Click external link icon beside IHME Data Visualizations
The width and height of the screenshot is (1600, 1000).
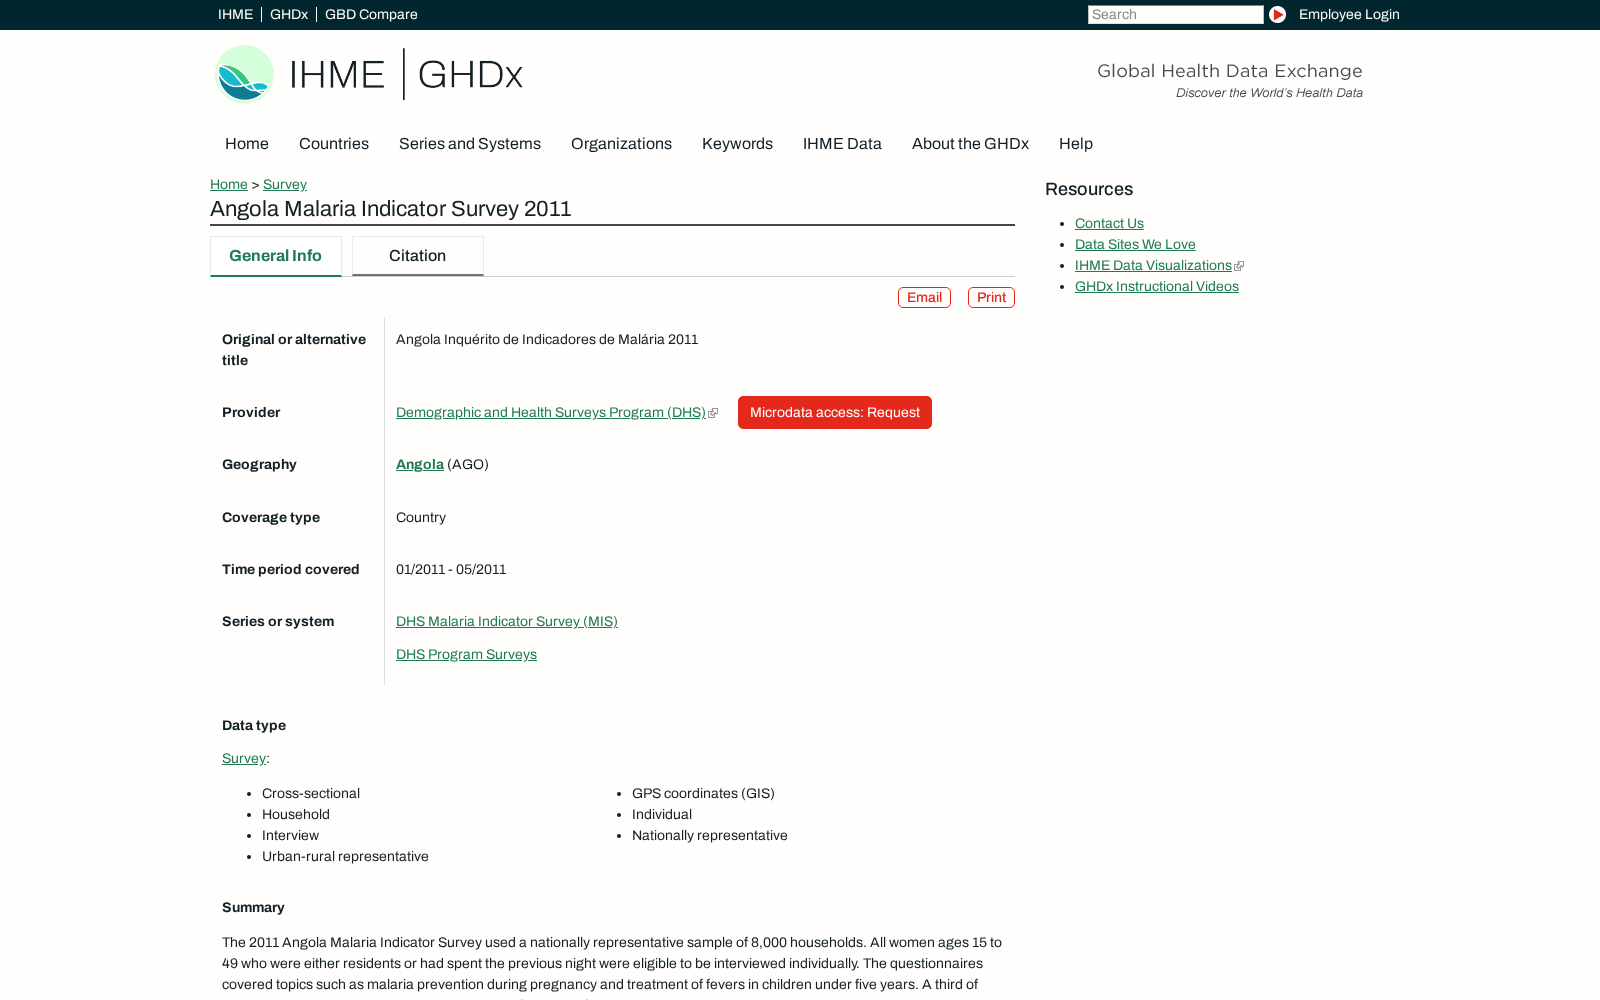click(1239, 266)
